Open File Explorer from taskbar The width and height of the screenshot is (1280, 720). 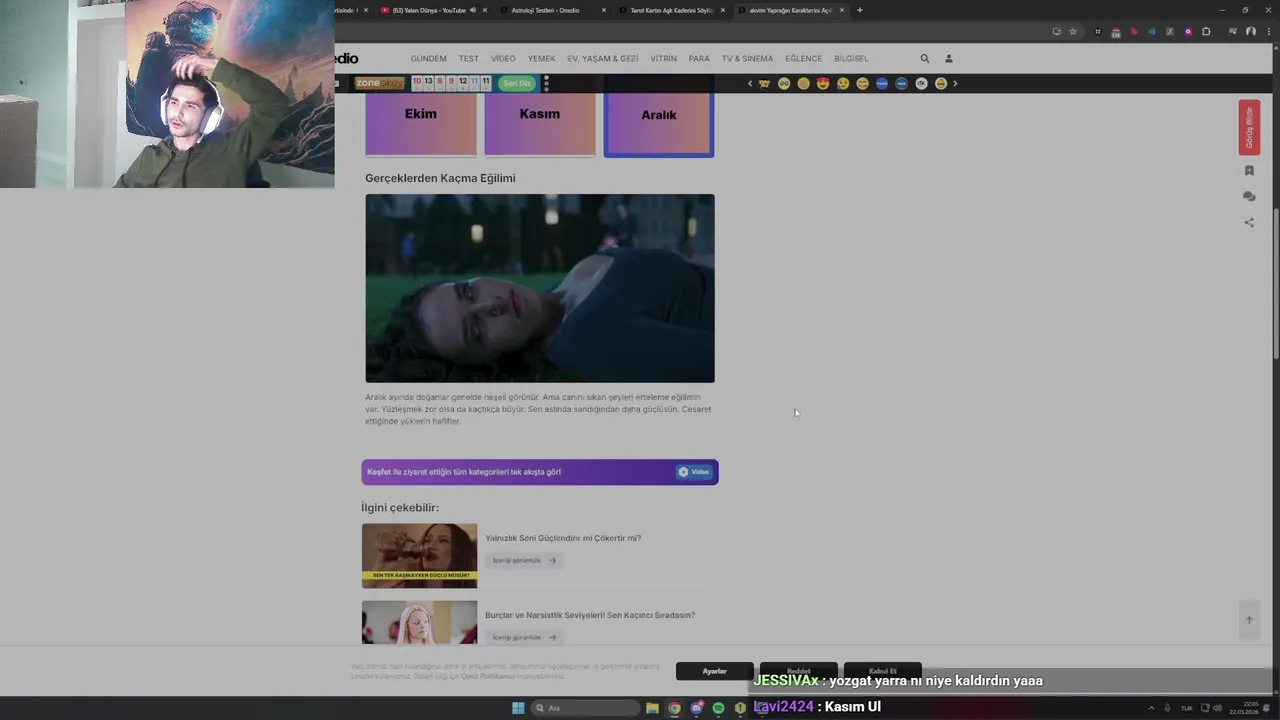[x=652, y=708]
